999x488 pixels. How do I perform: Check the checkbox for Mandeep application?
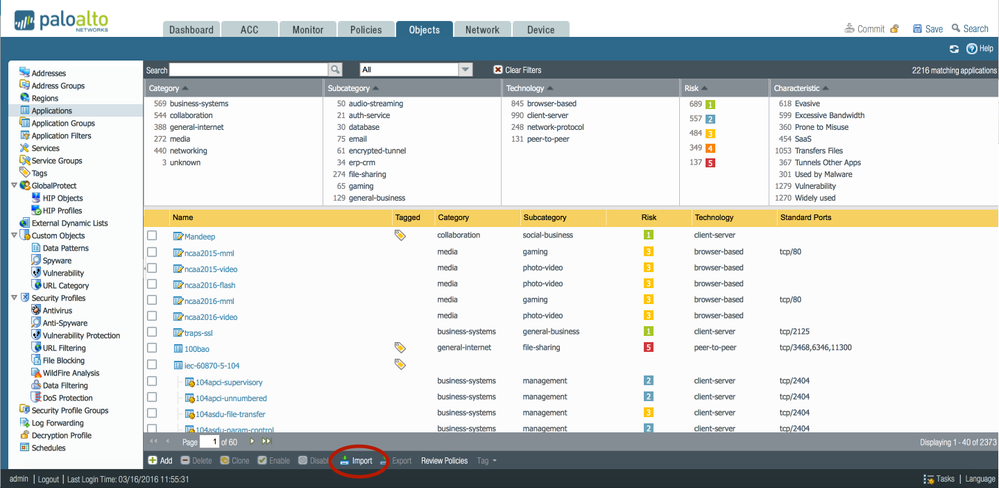[152, 236]
